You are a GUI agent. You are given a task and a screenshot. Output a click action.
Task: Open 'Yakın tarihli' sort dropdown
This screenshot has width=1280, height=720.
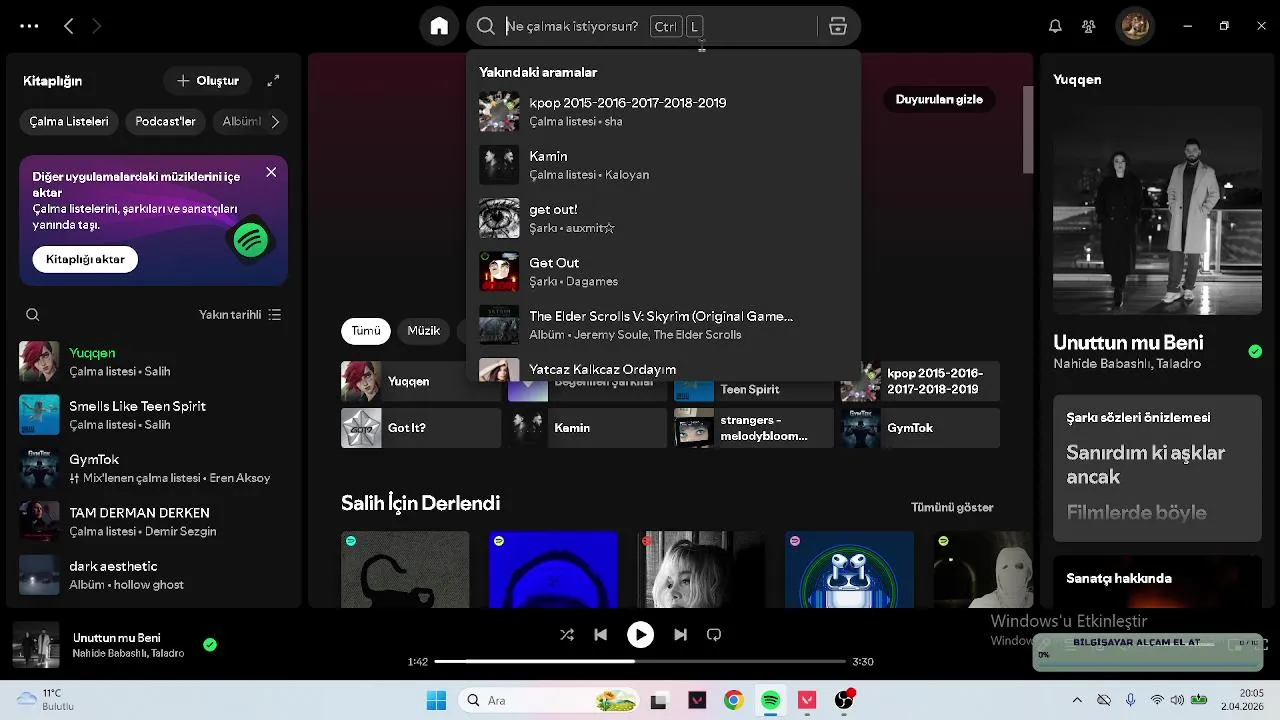(x=240, y=314)
